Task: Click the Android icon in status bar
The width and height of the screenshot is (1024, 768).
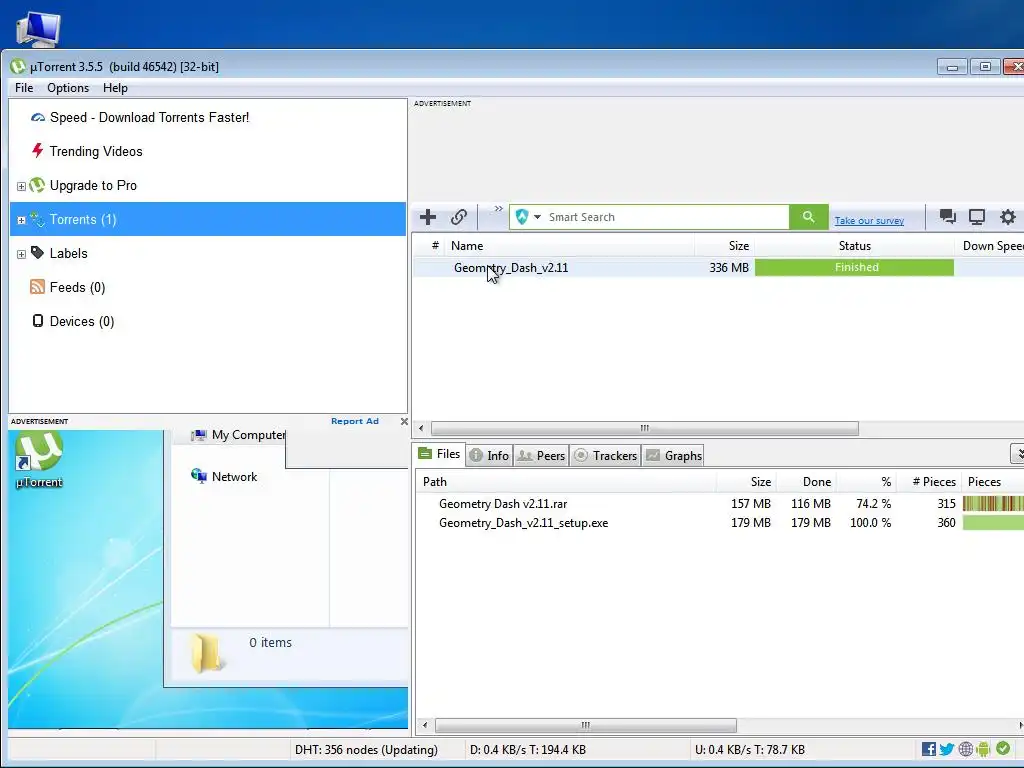Action: click(x=984, y=749)
